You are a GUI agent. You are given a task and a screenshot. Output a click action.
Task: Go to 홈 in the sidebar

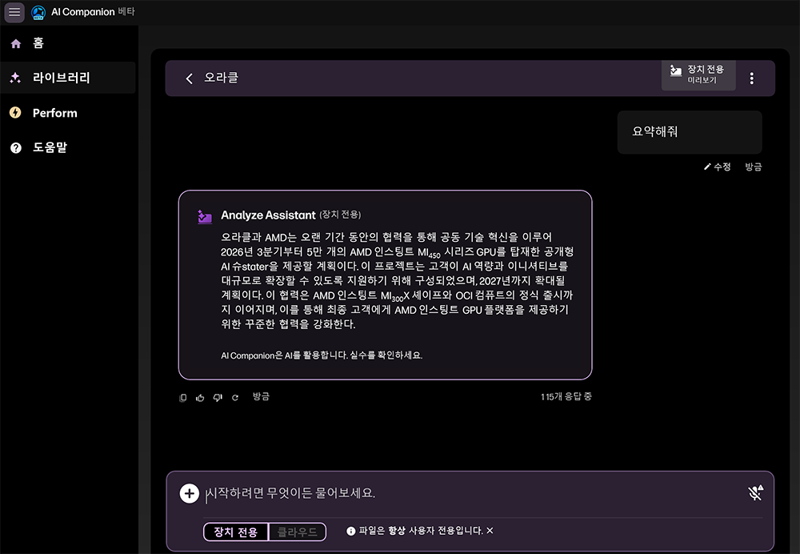pyautogui.click(x=68, y=43)
